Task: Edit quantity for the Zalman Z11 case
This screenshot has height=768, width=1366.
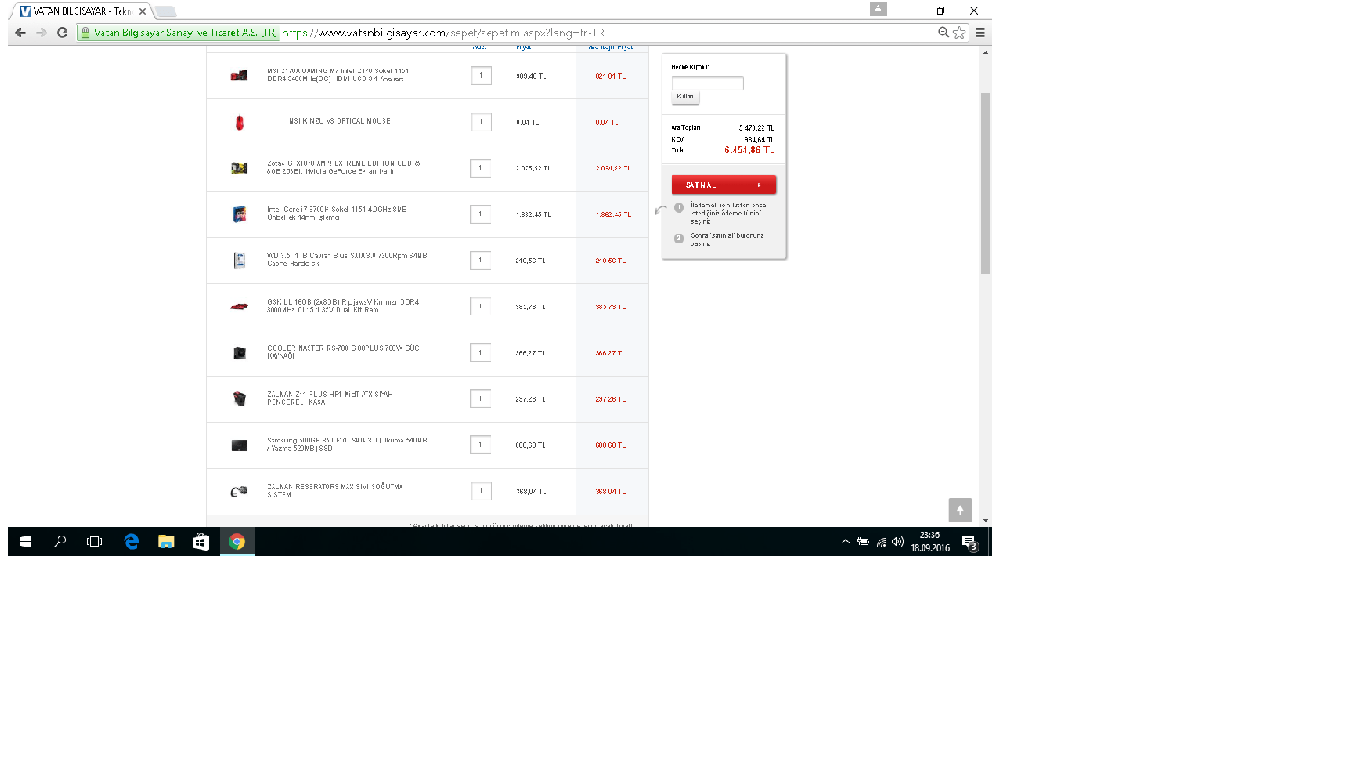Action: pos(481,399)
